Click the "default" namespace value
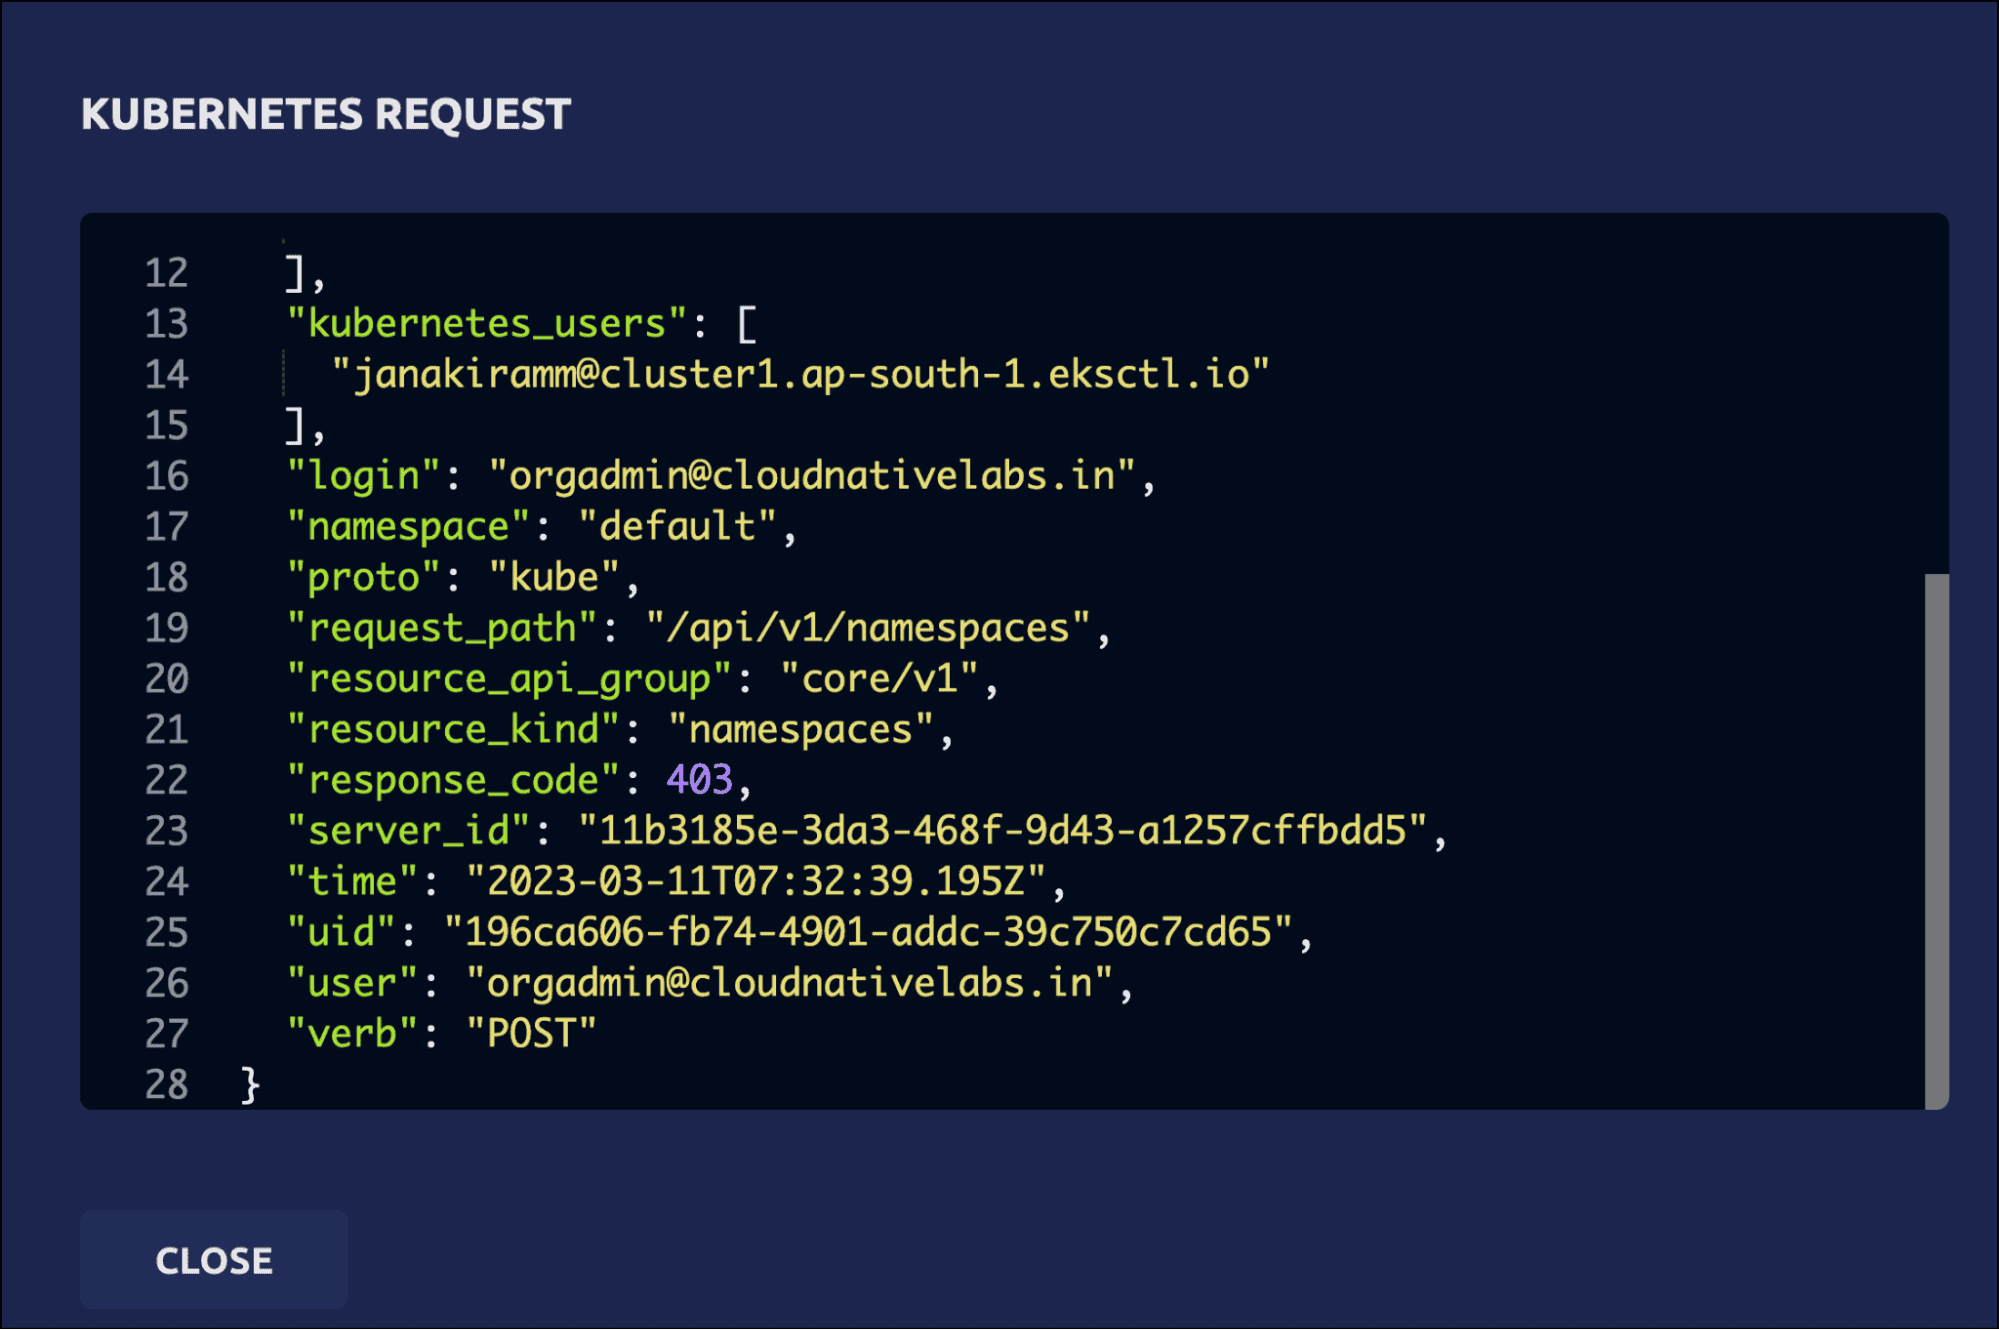The height and width of the screenshot is (1330, 1999). (677, 527)
